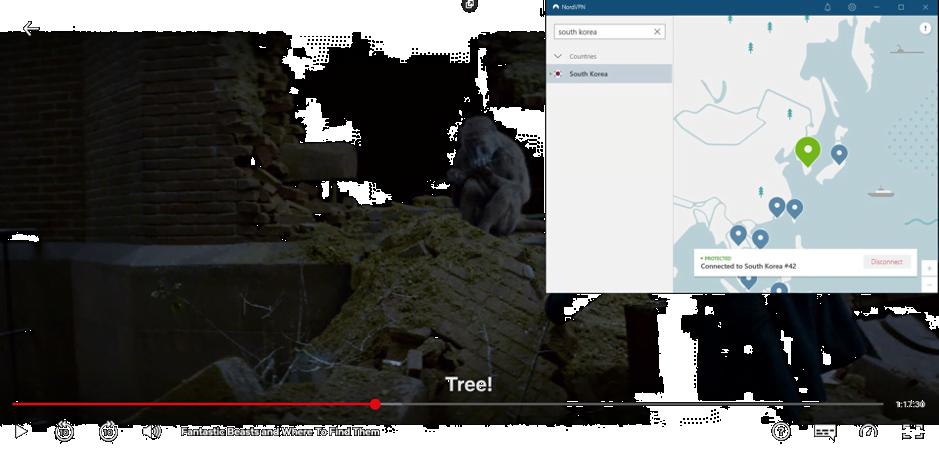Skip forward 10 seconds
This screenshot has width=939, height=458.
108,431
